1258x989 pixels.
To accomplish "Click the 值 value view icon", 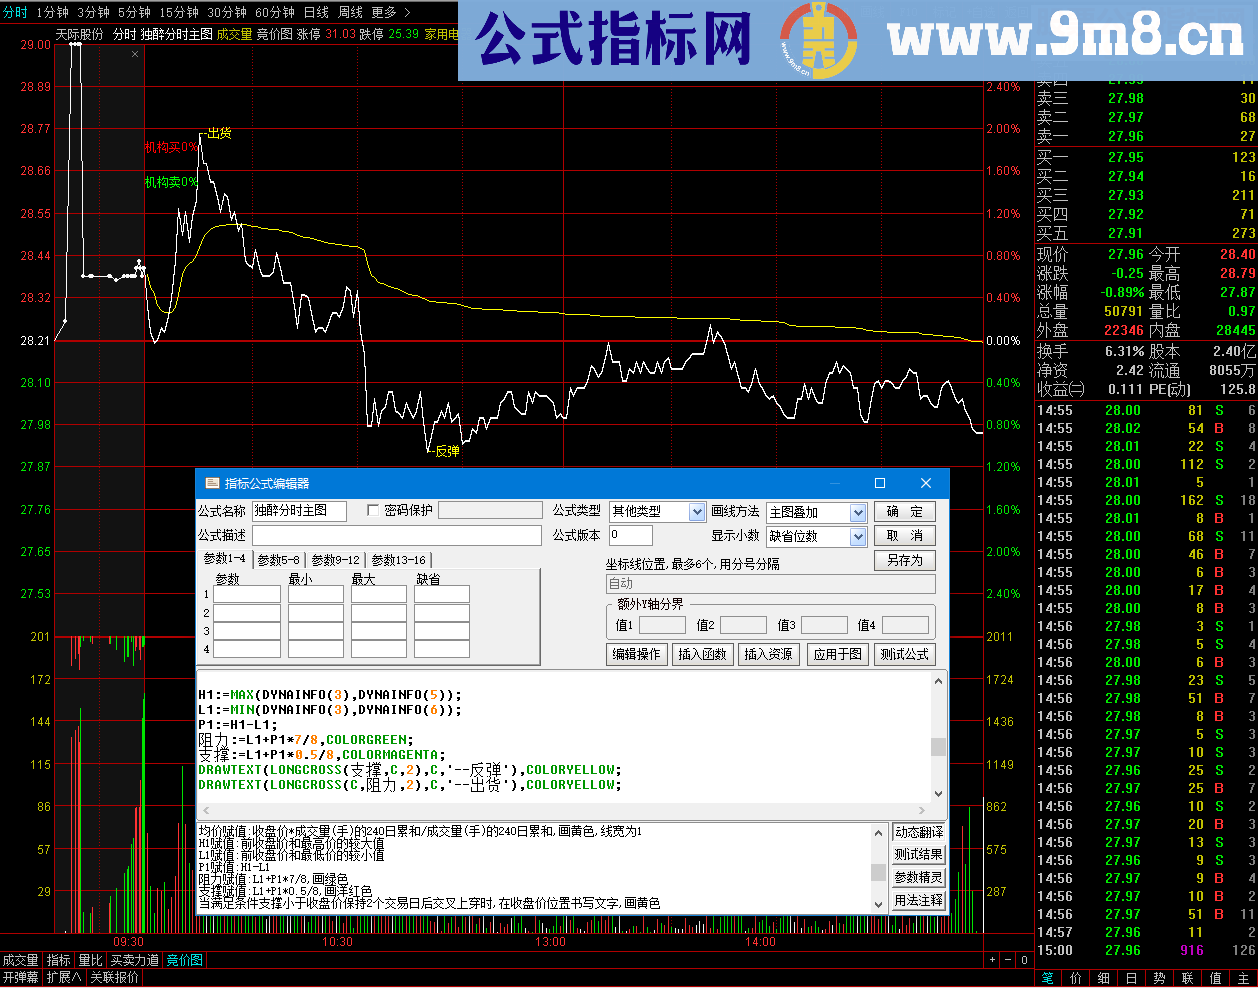I will [x=1217, y=977].
